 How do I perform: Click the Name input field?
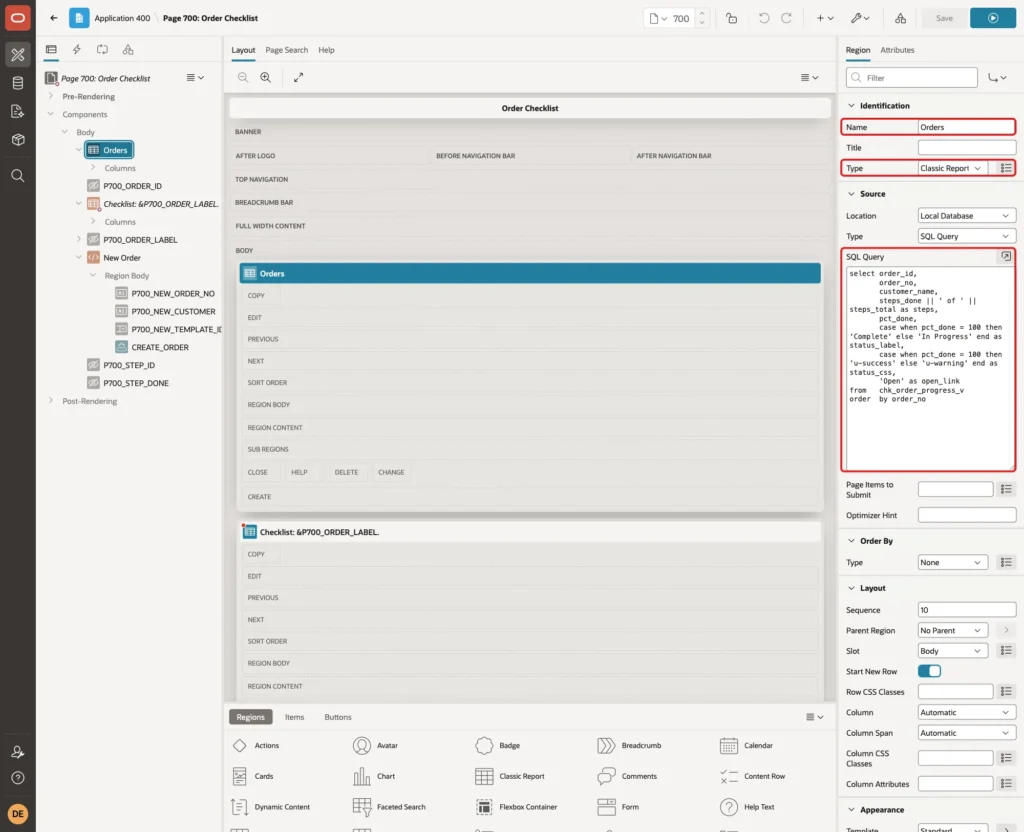tap(967, 127)
